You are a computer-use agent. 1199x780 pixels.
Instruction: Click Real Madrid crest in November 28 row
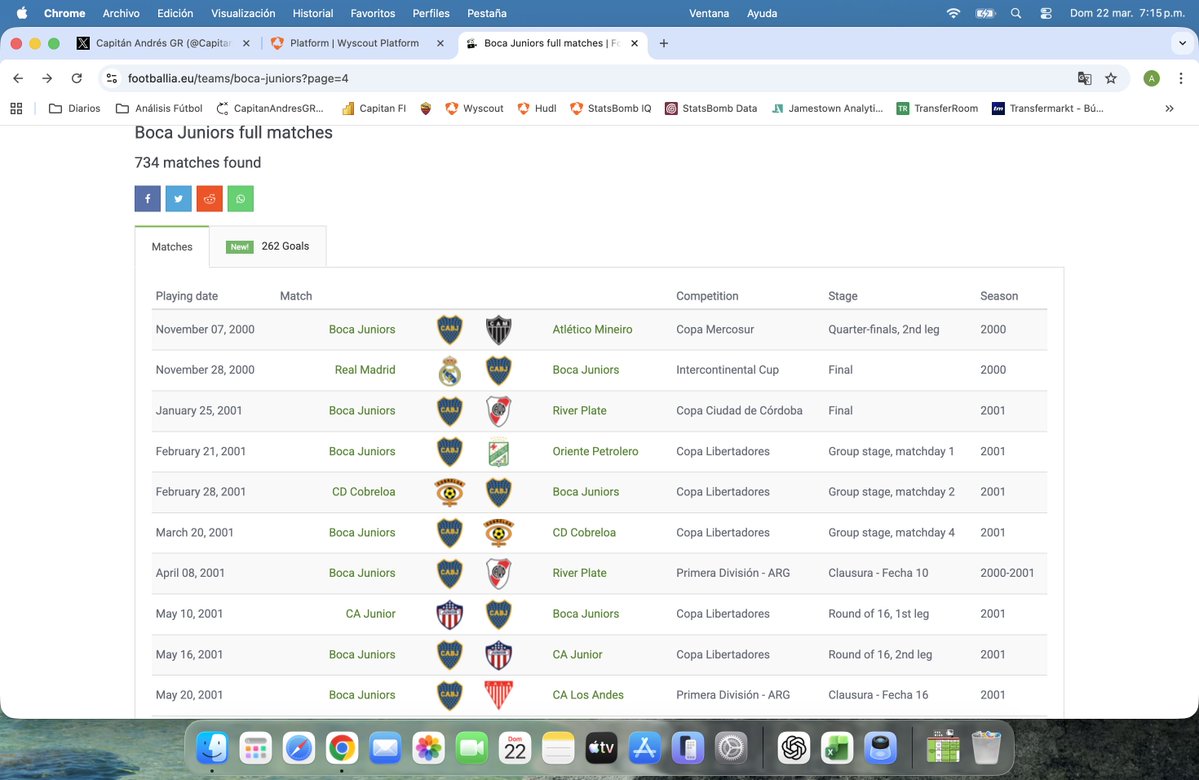pos(450,371)
